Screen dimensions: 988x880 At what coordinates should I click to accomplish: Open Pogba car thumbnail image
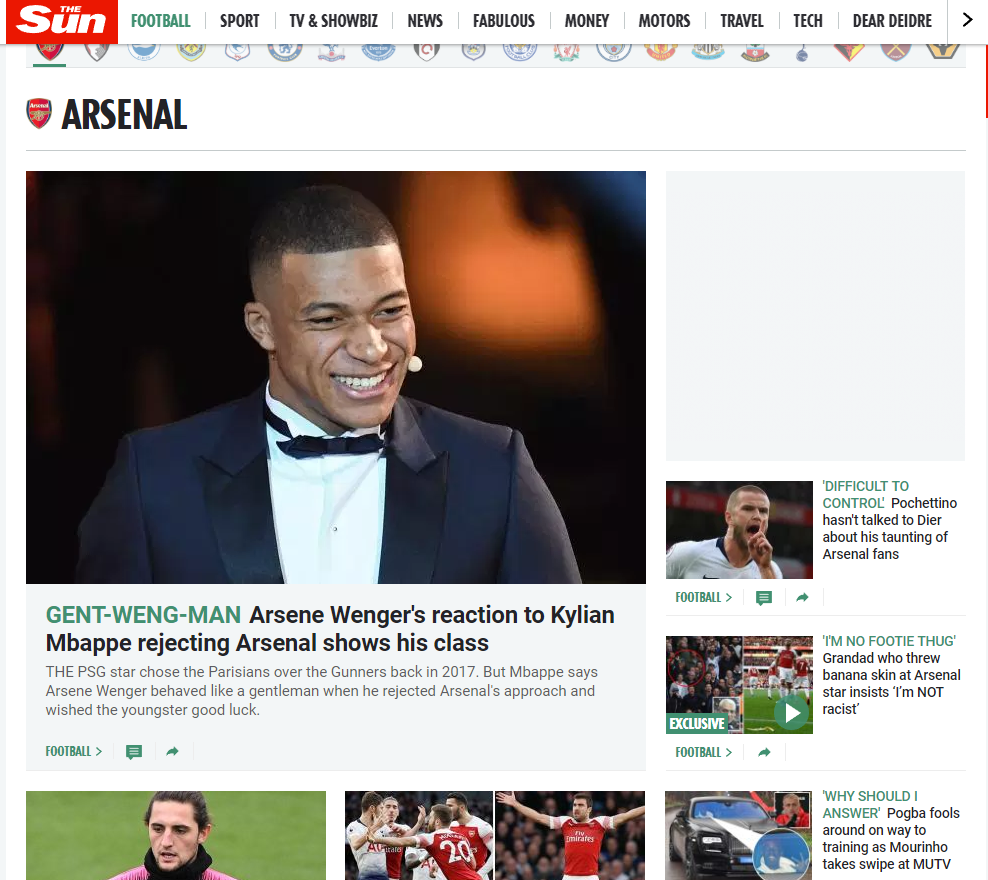[738, 835]
